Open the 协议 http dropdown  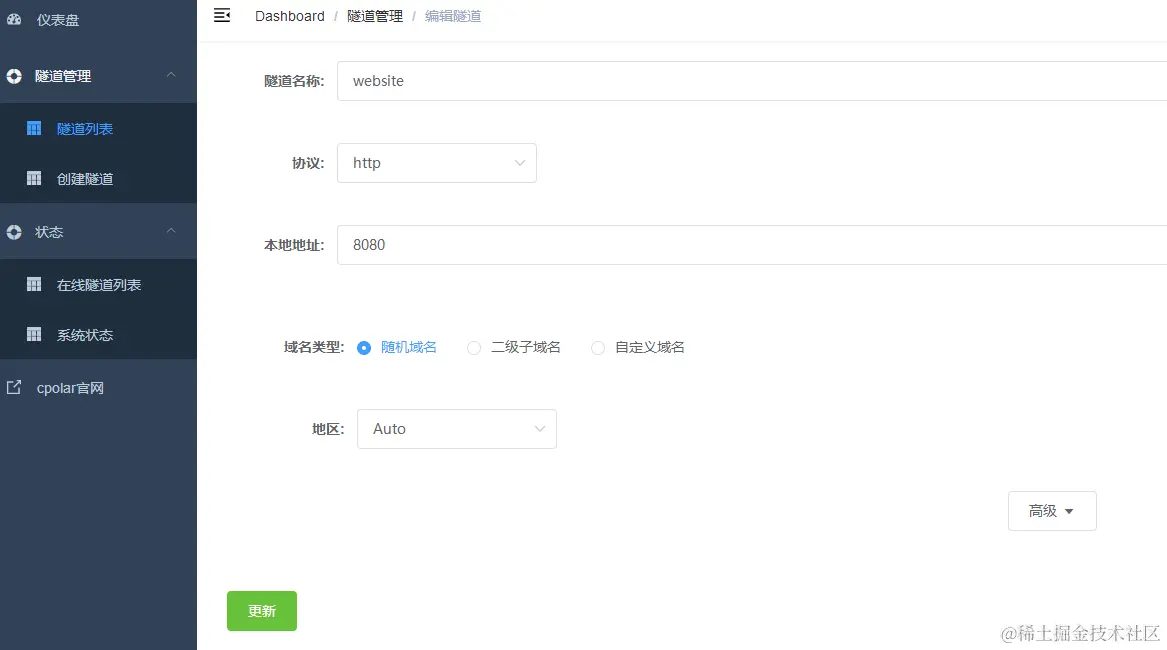[x=437, y=163]
